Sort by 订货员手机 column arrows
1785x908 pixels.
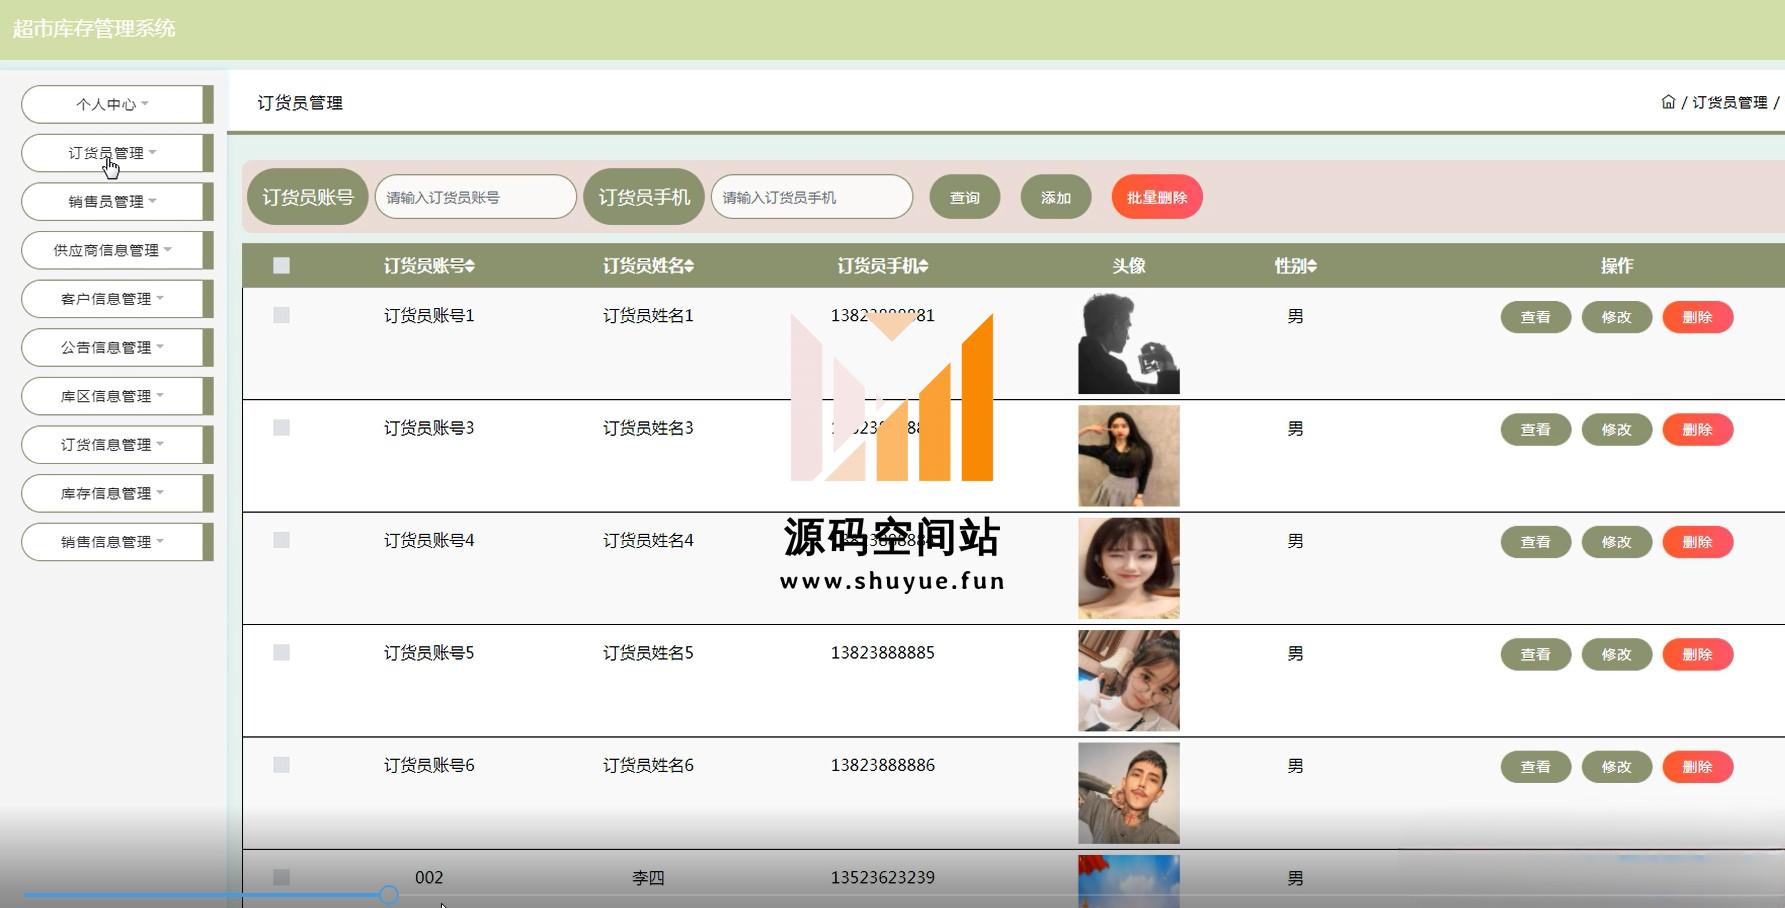tap(924, 266)
